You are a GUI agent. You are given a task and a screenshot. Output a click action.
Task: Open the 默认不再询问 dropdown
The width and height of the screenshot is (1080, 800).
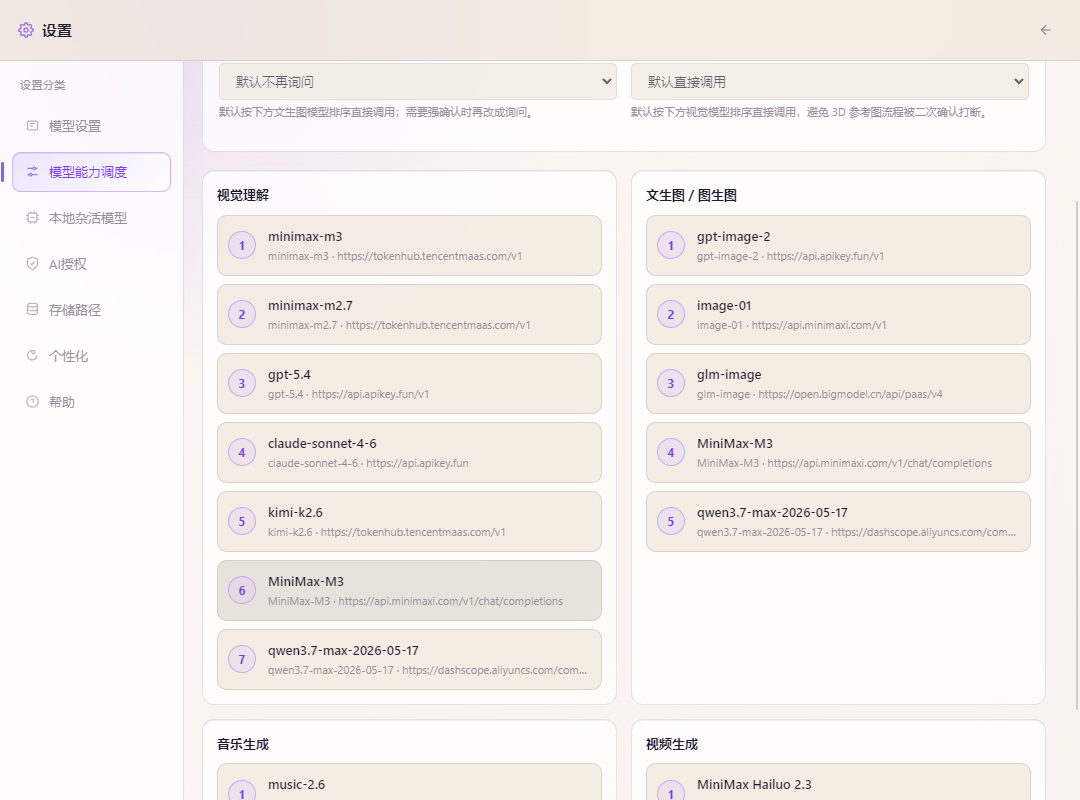[417, 81]
